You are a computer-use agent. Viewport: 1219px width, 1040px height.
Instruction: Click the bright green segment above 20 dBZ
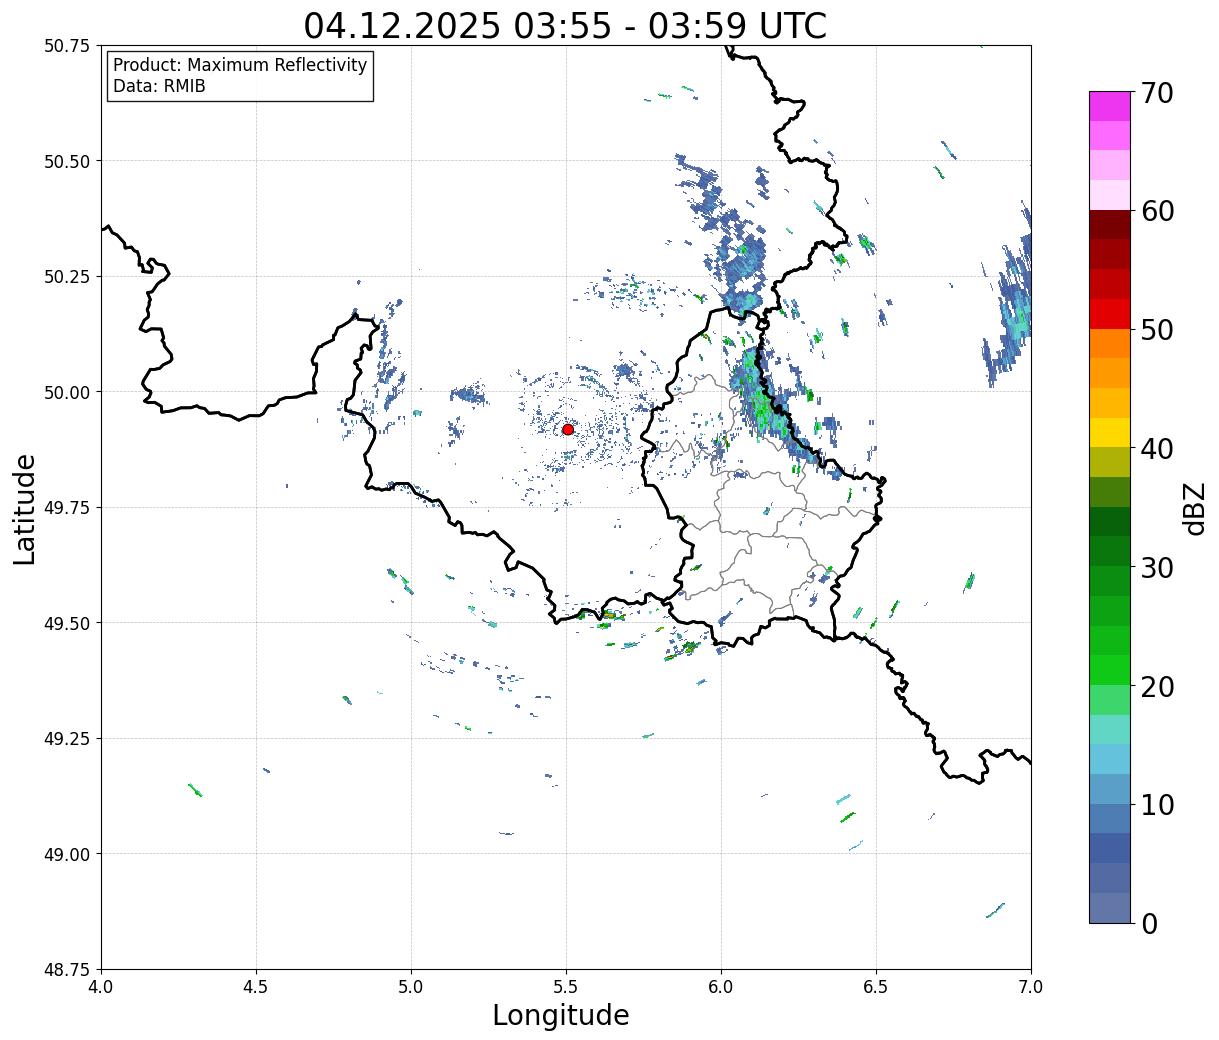pos(1110,670)
